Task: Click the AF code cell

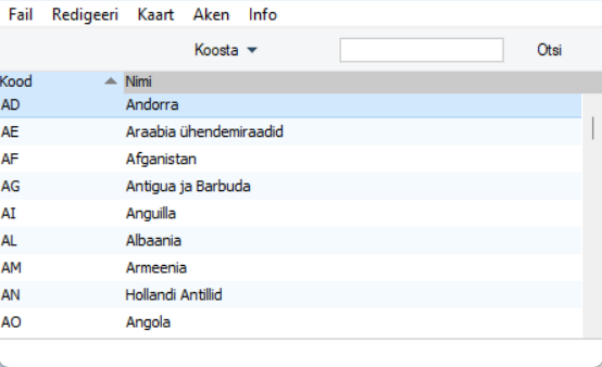Action: click(x=61, y=159)
